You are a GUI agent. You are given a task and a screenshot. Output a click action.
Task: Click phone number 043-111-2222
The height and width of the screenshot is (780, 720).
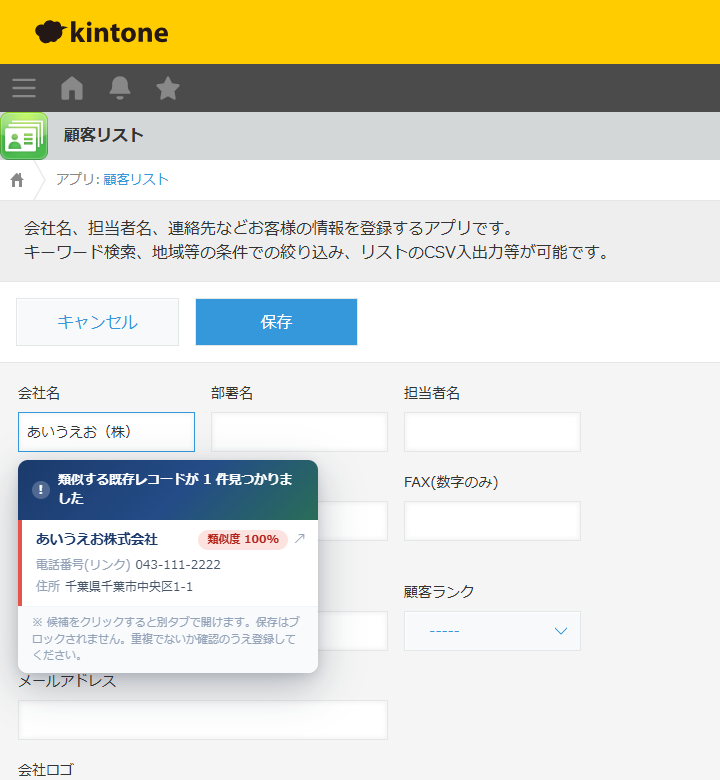[178, 565]
